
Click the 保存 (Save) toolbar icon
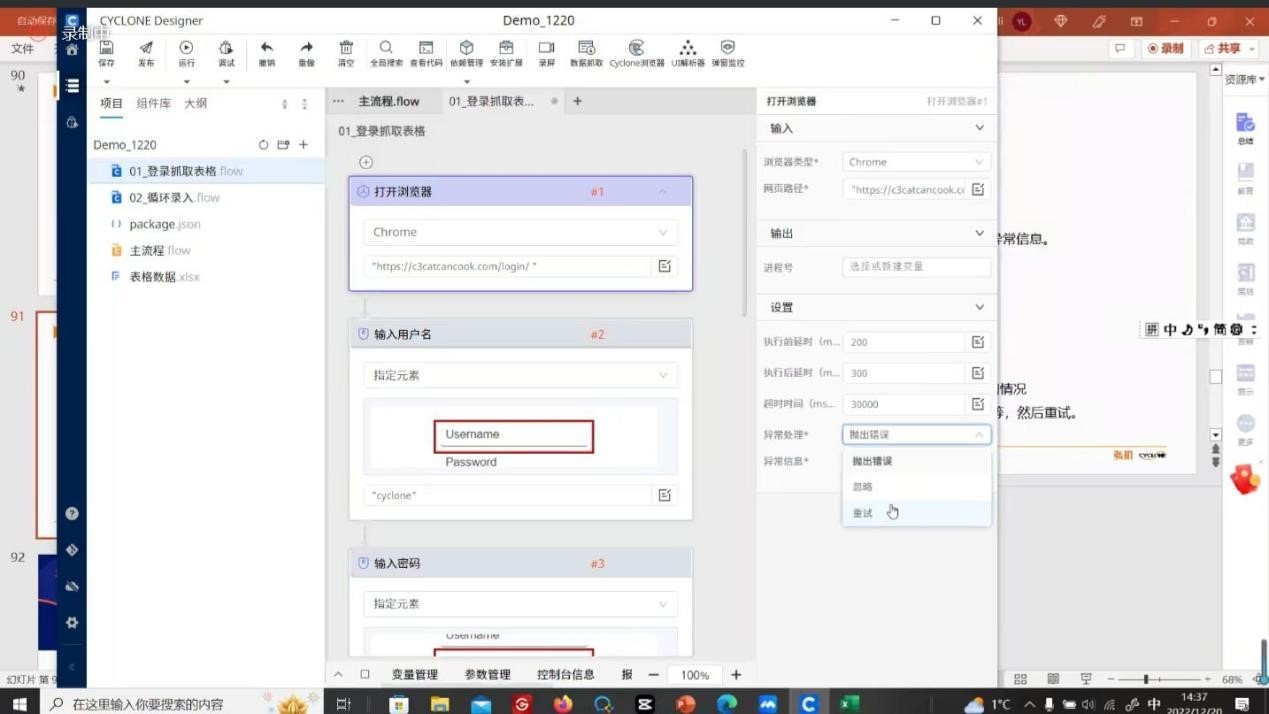106,52
